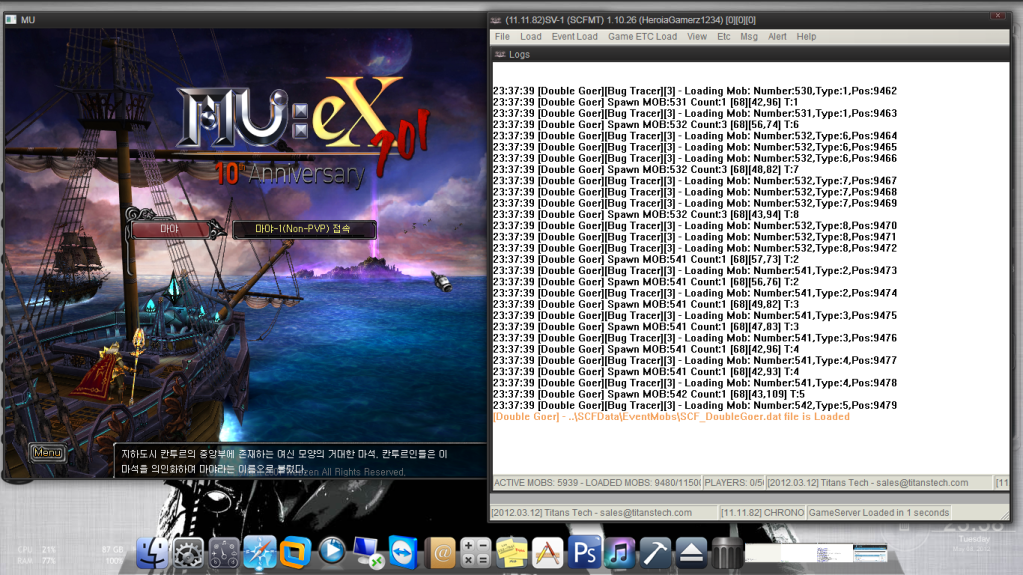Screen dimensions: 1023x575
Task: Open the Trash in the dock
Action: click(726, 551)
